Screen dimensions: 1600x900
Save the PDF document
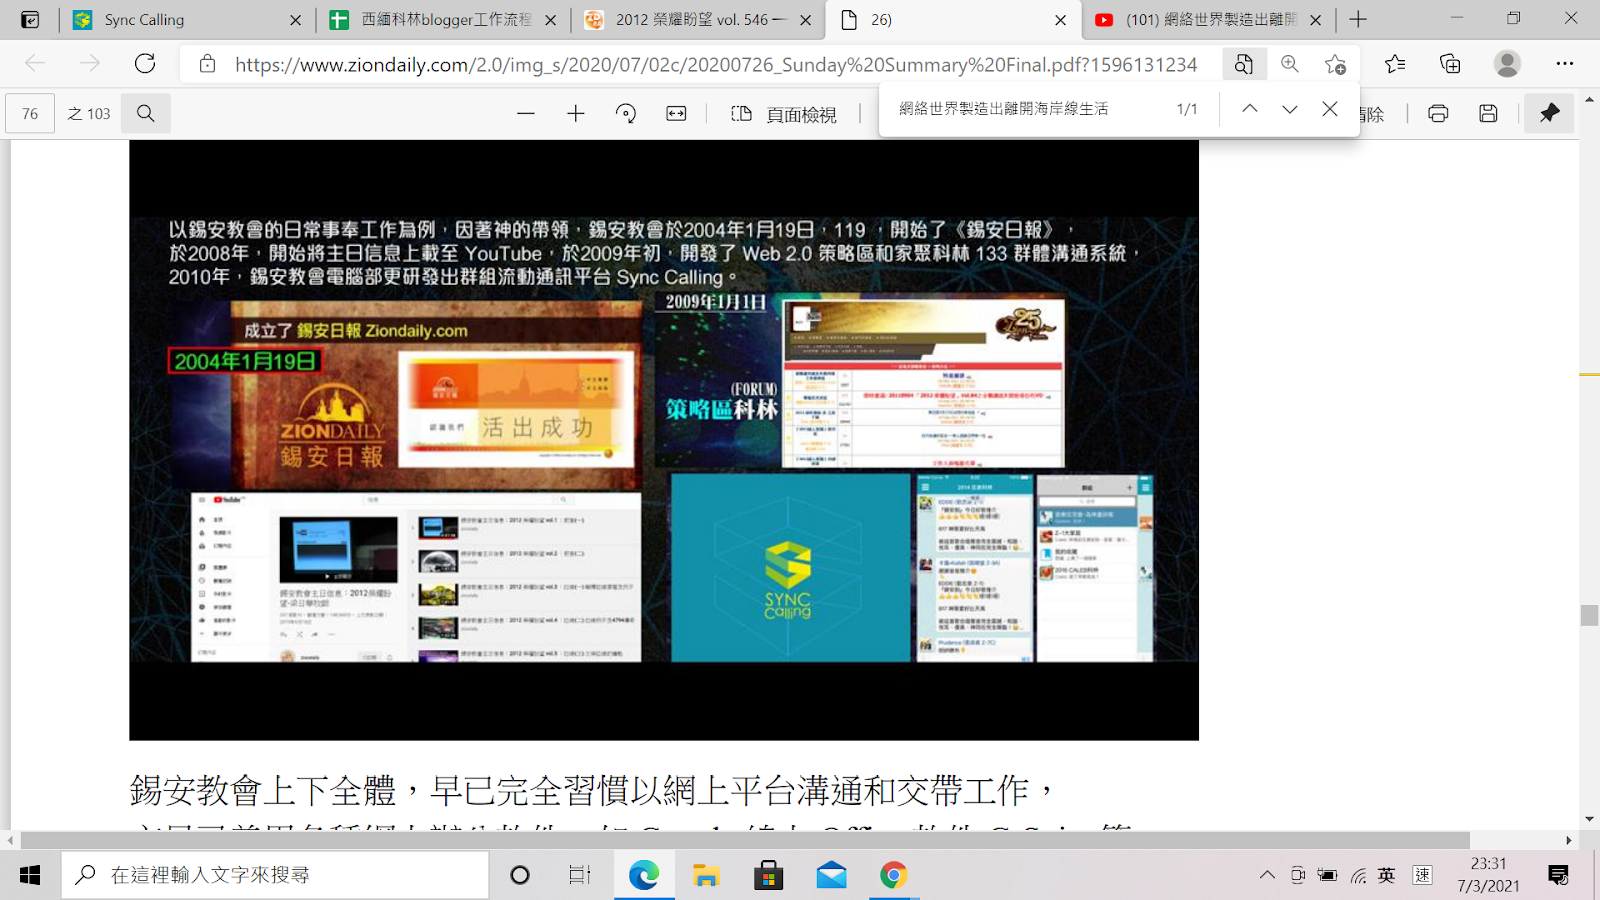pos(1488,114)
